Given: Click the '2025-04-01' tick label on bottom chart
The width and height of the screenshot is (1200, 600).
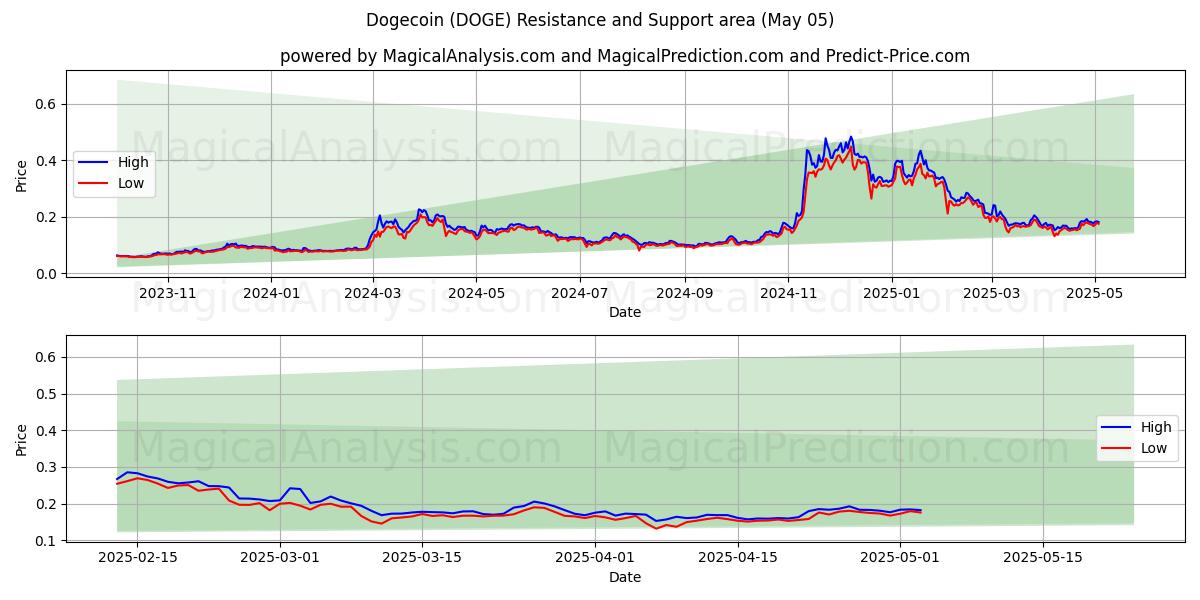Looking at the screenshot, I should point(594,560).
